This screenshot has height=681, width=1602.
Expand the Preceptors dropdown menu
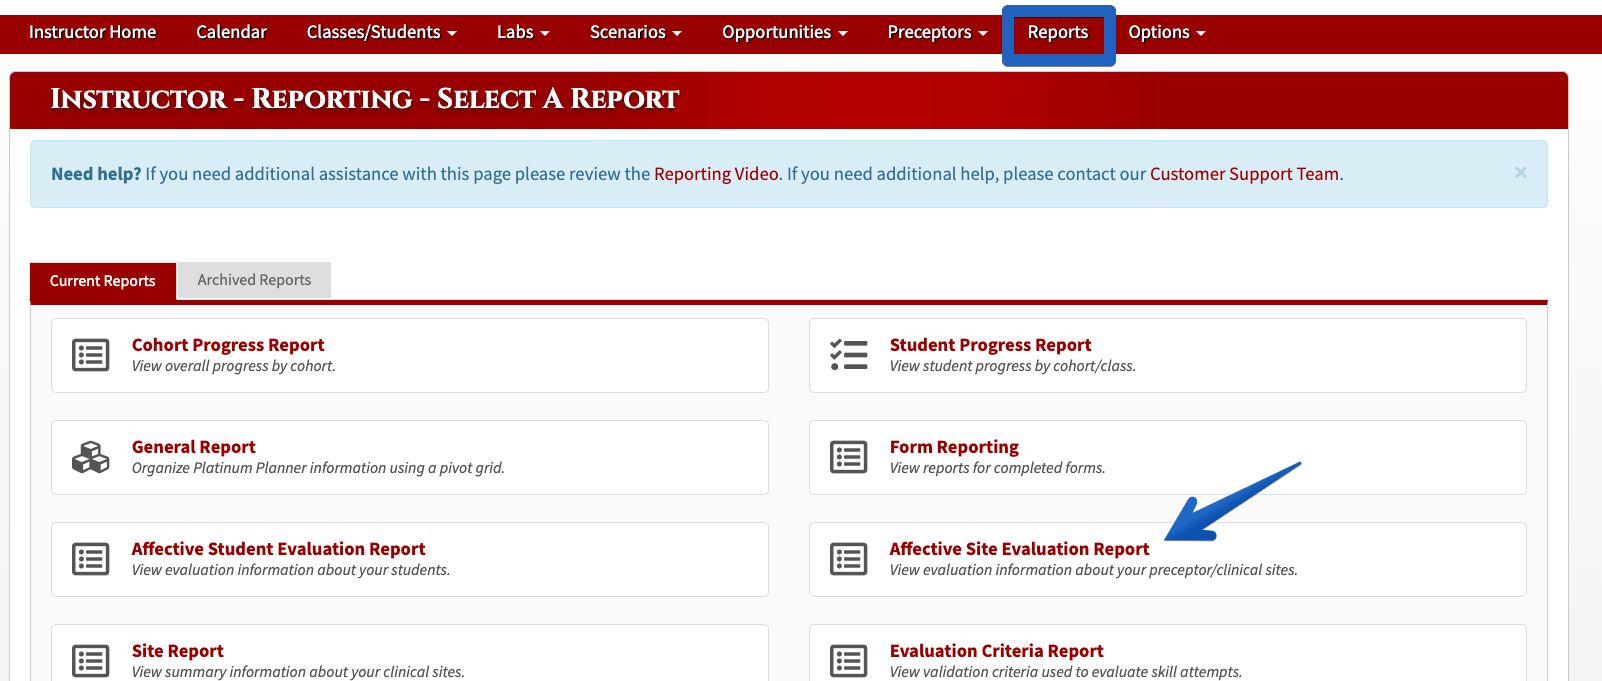[937, 32]
